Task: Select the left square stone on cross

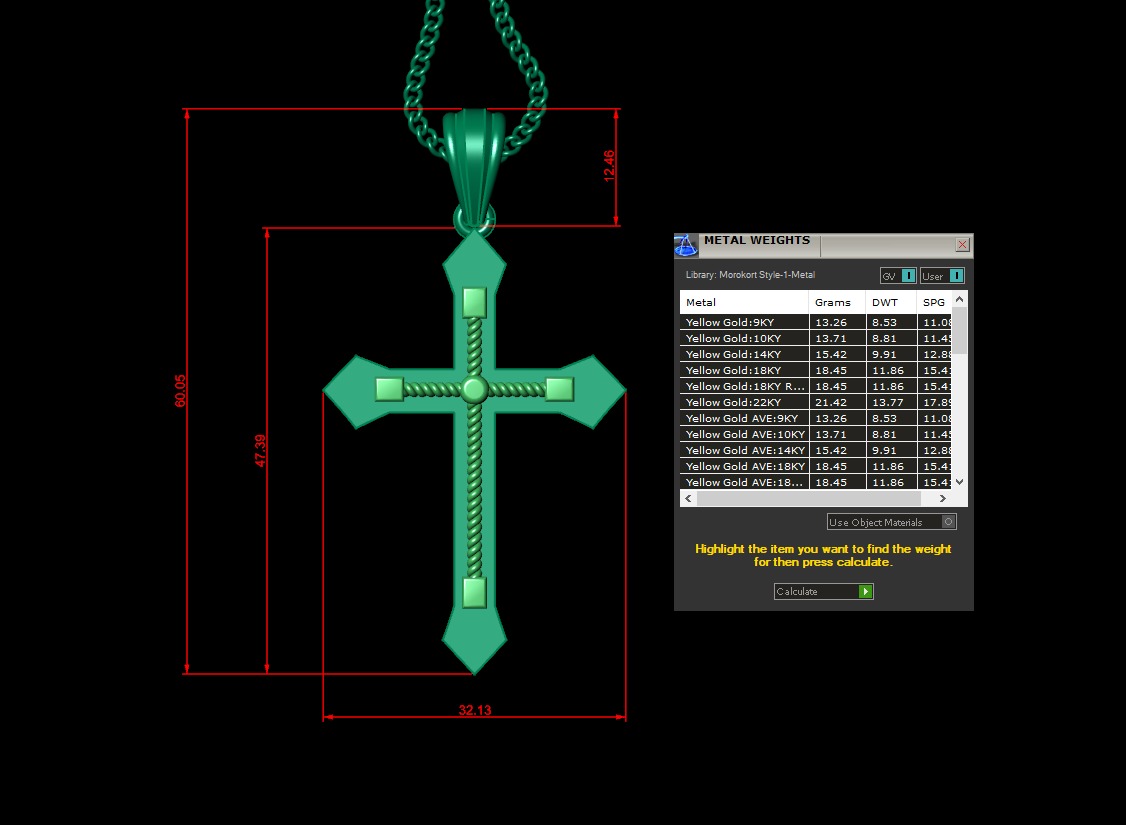Action: click(389, 389)
